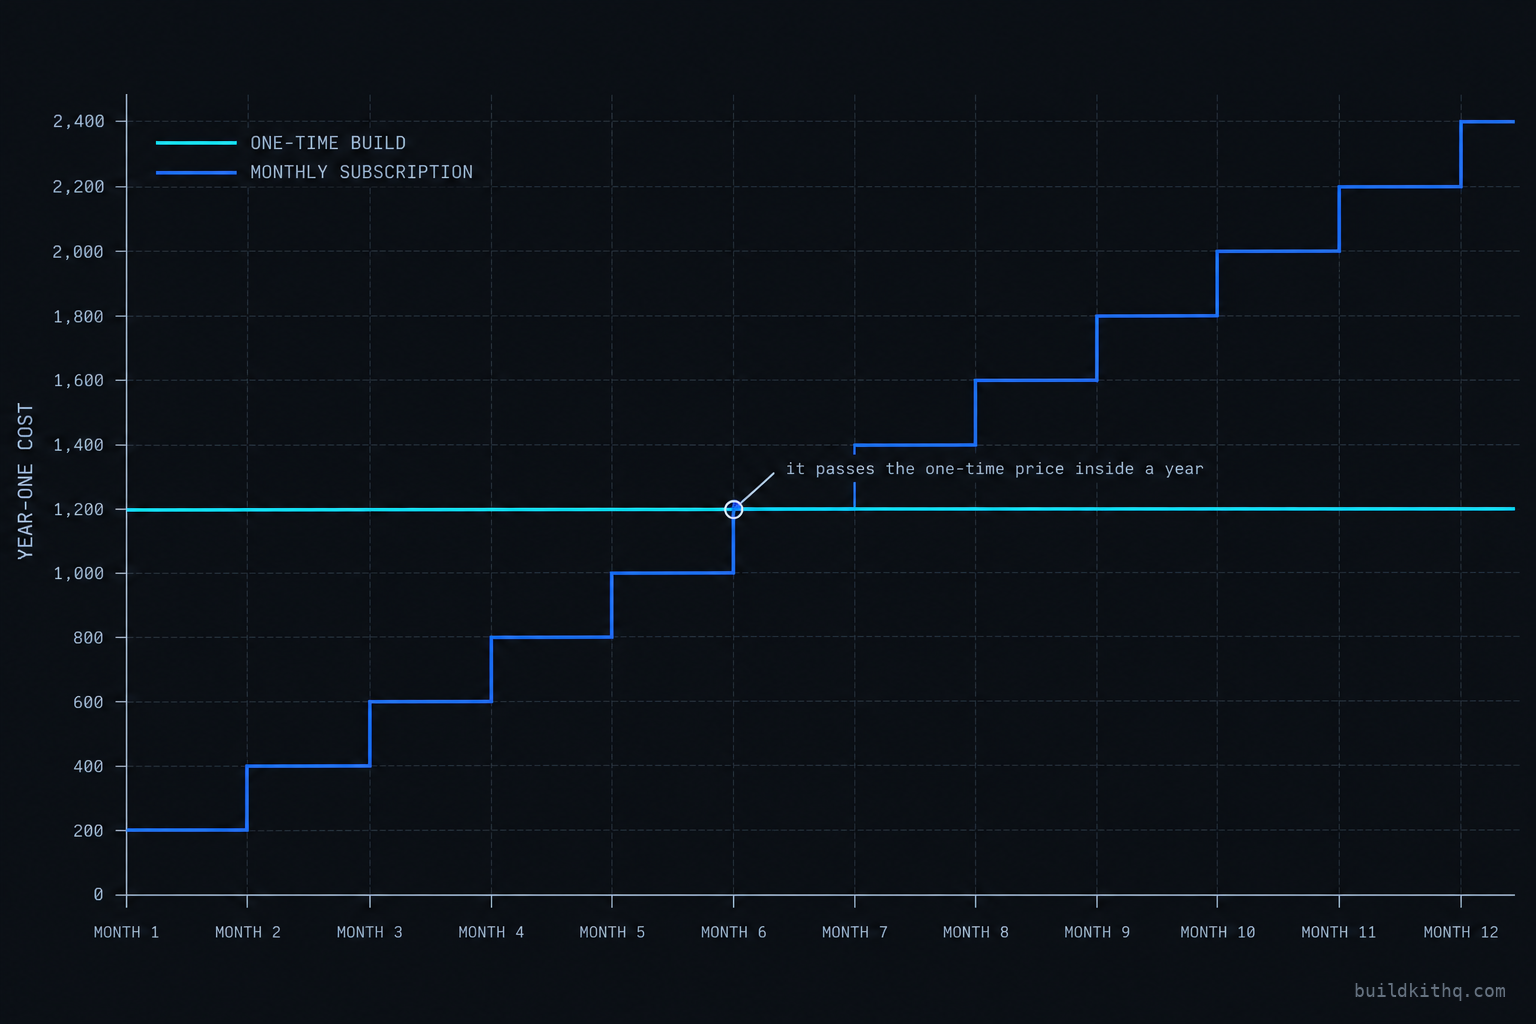The width and height of the screenshot is (1536, 1024).
Task: Select the MONTH 1 axis label
Action: pos(127,932)
